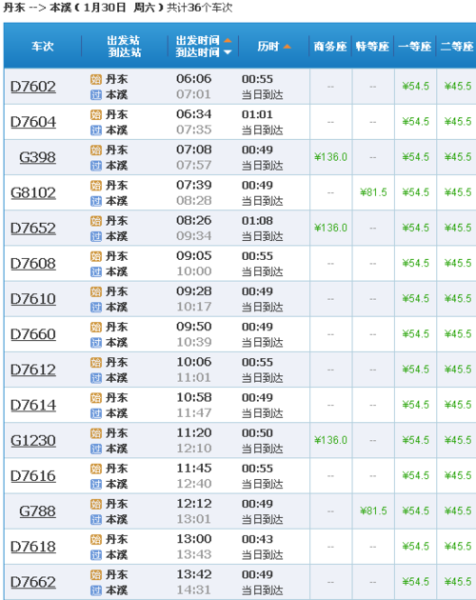Click the blue pass-through icon in G1230 row
Image resolution: width=476 pixels, height=600 pixels.
point(96,449)
